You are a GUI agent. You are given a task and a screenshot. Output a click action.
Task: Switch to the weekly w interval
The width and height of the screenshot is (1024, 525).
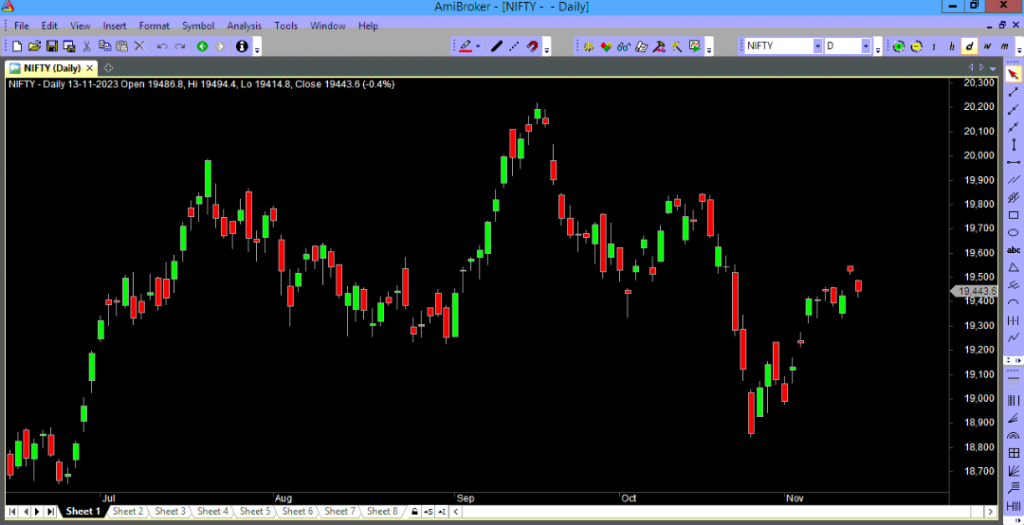coord(987,46)
